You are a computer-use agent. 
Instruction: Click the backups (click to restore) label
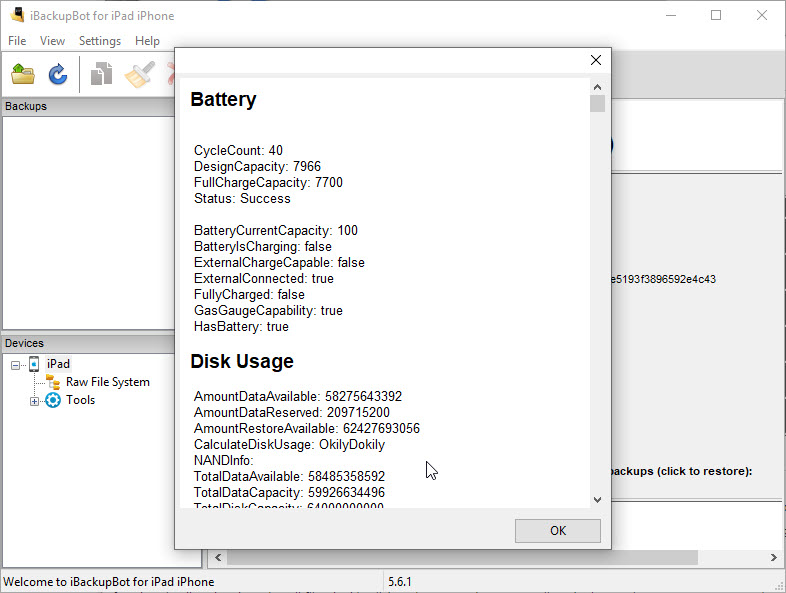tap(682, 471)
